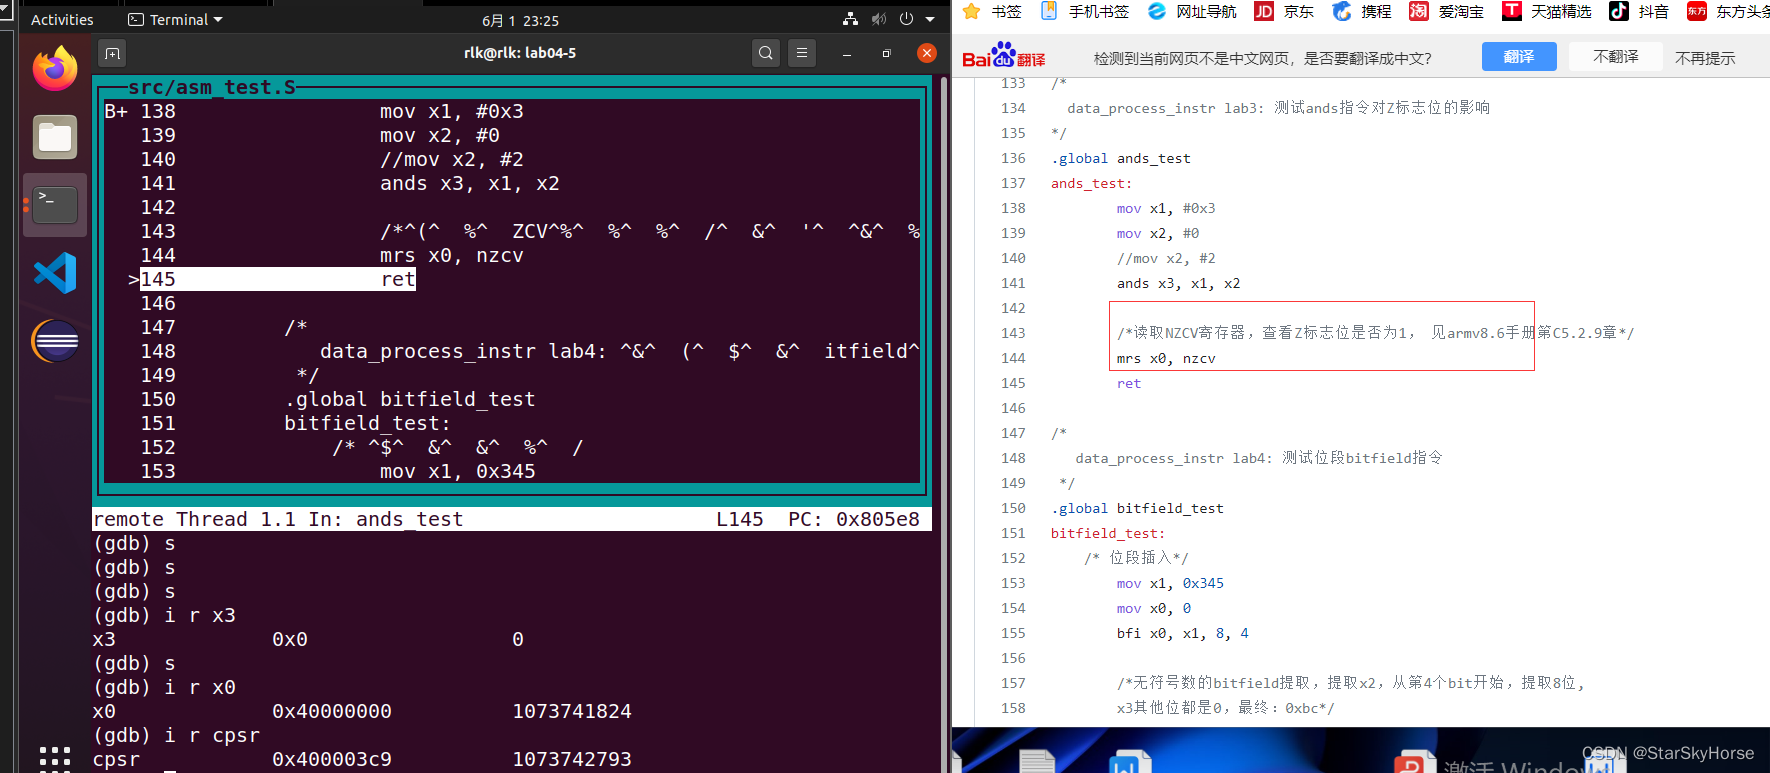Screen dimensions: 1770x773
Task: Maximize the terminal window
Action: pos(886,53)
